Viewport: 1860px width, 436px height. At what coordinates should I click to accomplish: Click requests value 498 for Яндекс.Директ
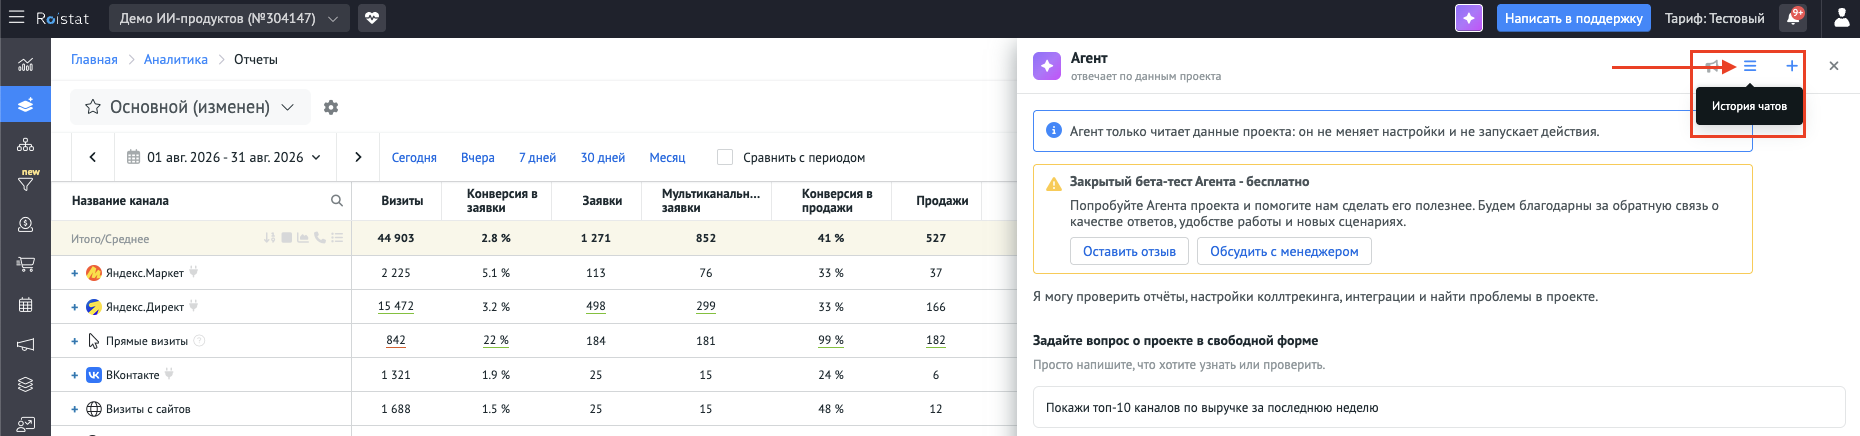[x=596, y=306]
